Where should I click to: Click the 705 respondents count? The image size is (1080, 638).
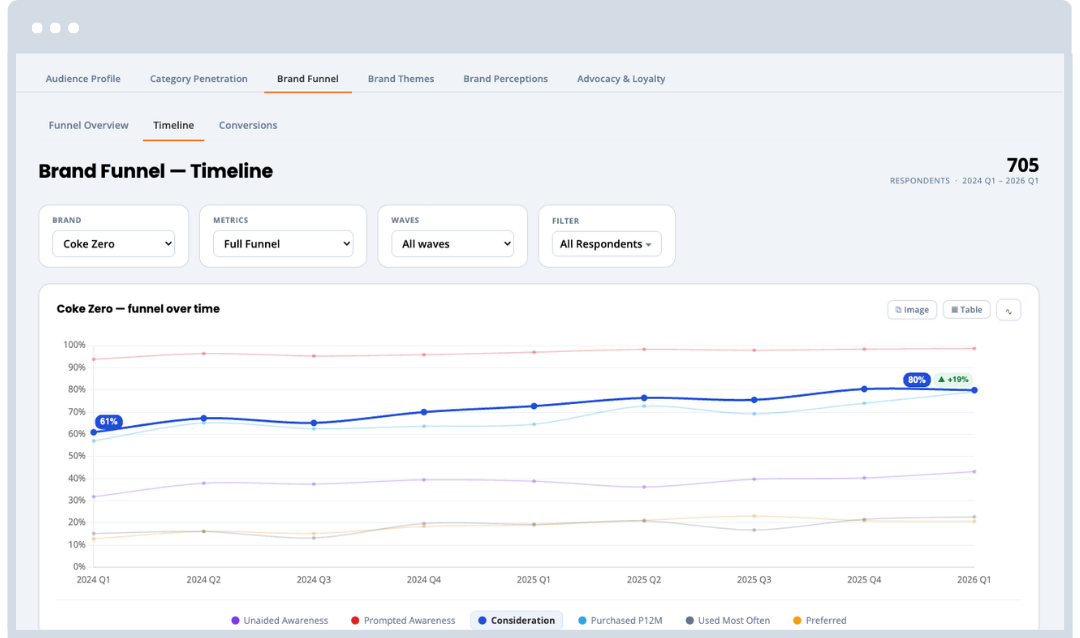coord(1022,165)
